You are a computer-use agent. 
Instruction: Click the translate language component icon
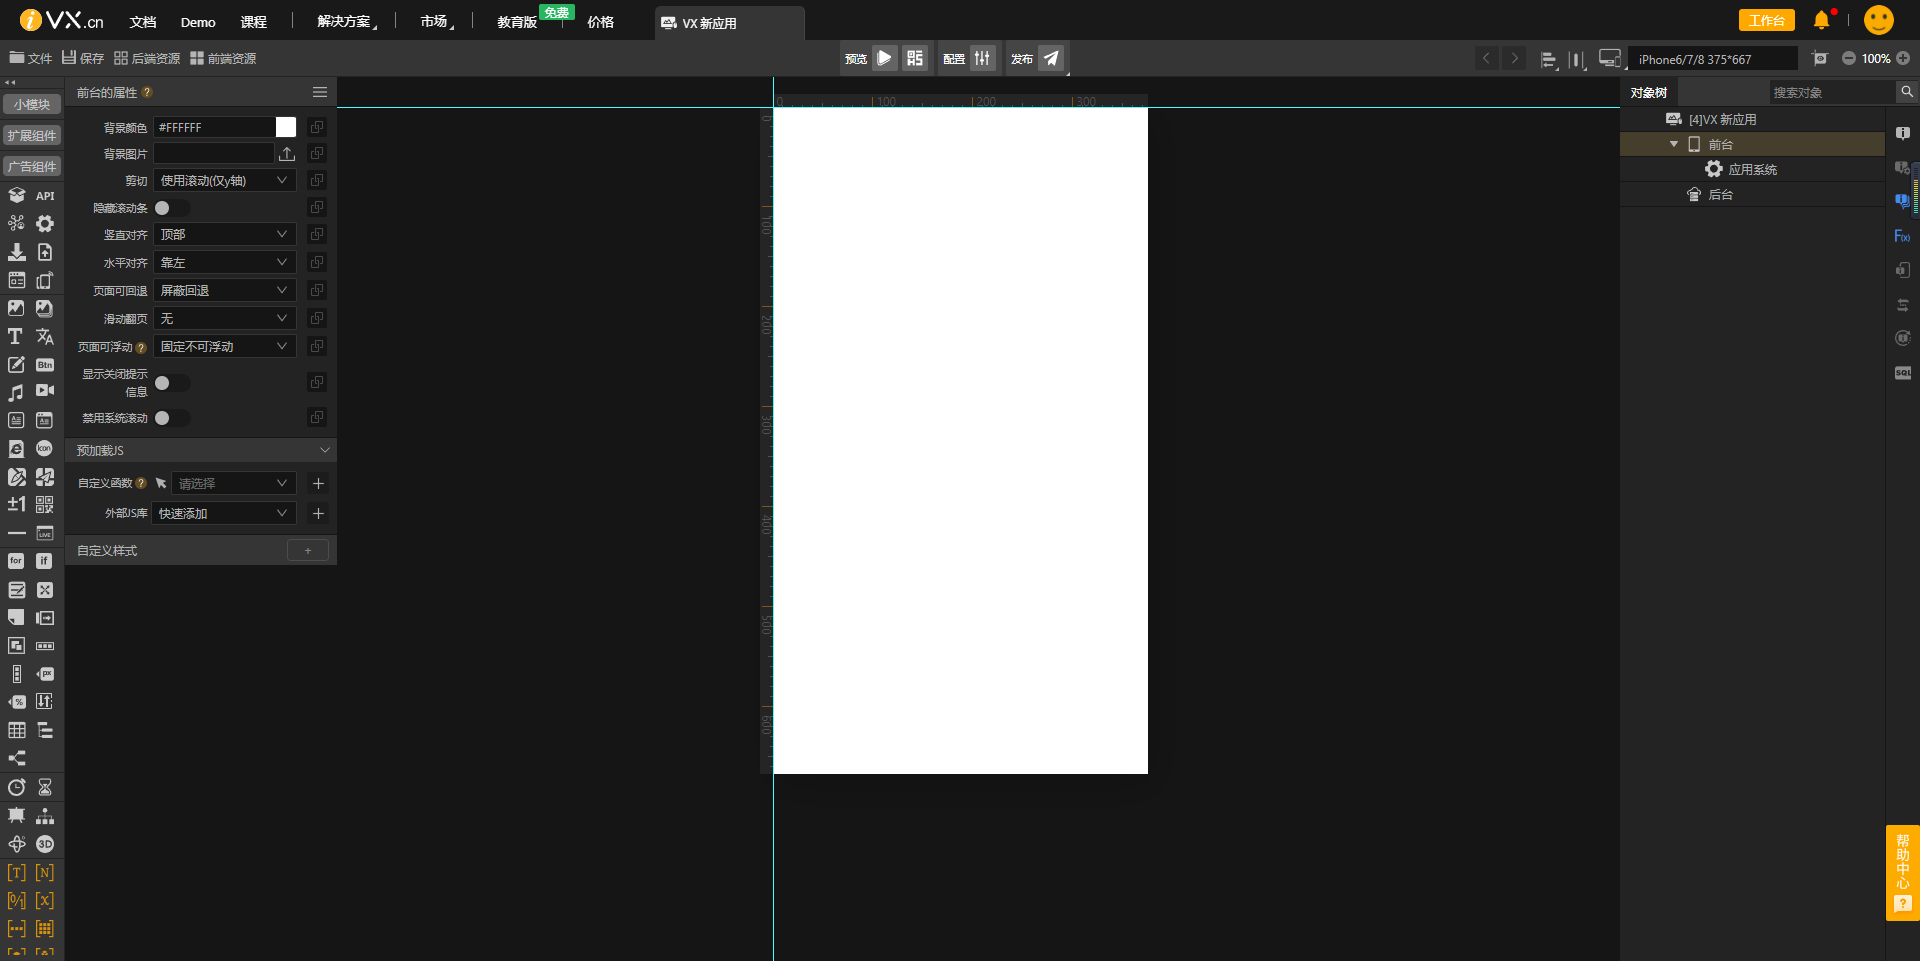(45, 337)
